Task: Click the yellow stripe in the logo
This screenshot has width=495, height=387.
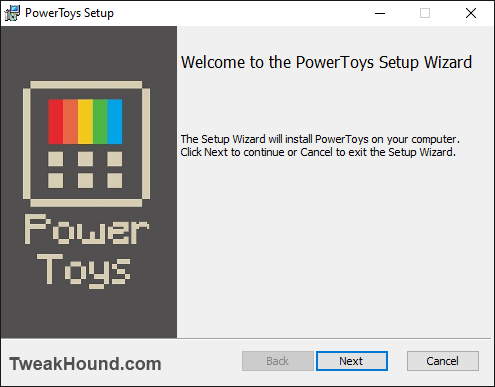Action: tap(85, 122)
